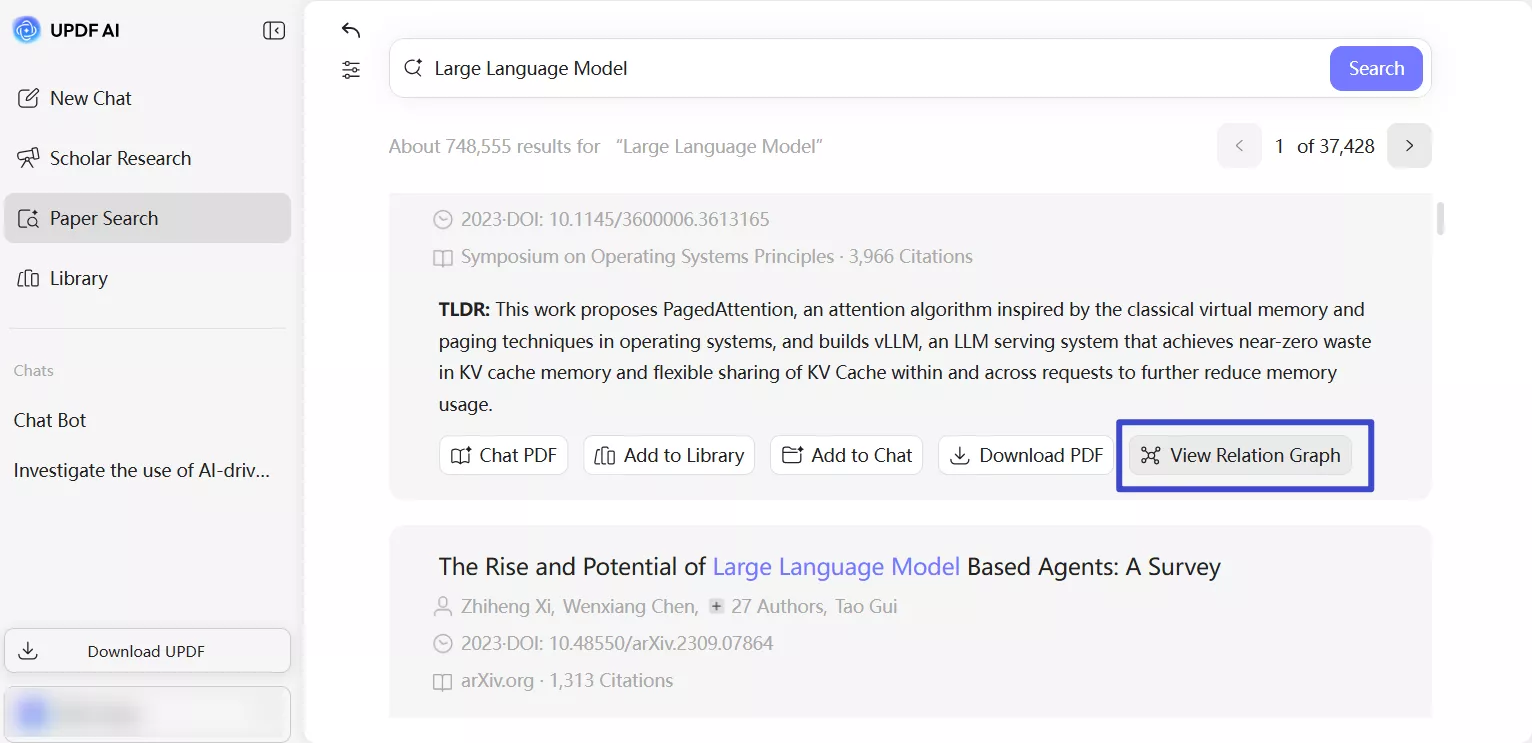1532x743 pixels.
Task: Start a New Chat
Action: click(90, 98)
